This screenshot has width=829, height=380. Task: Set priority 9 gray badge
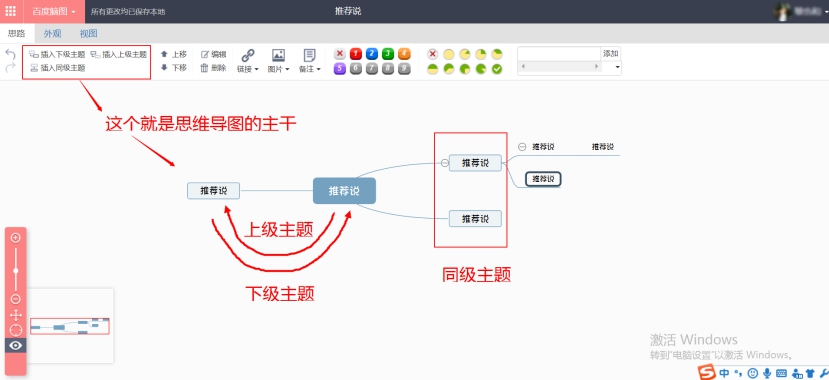[x=404, y=69]
